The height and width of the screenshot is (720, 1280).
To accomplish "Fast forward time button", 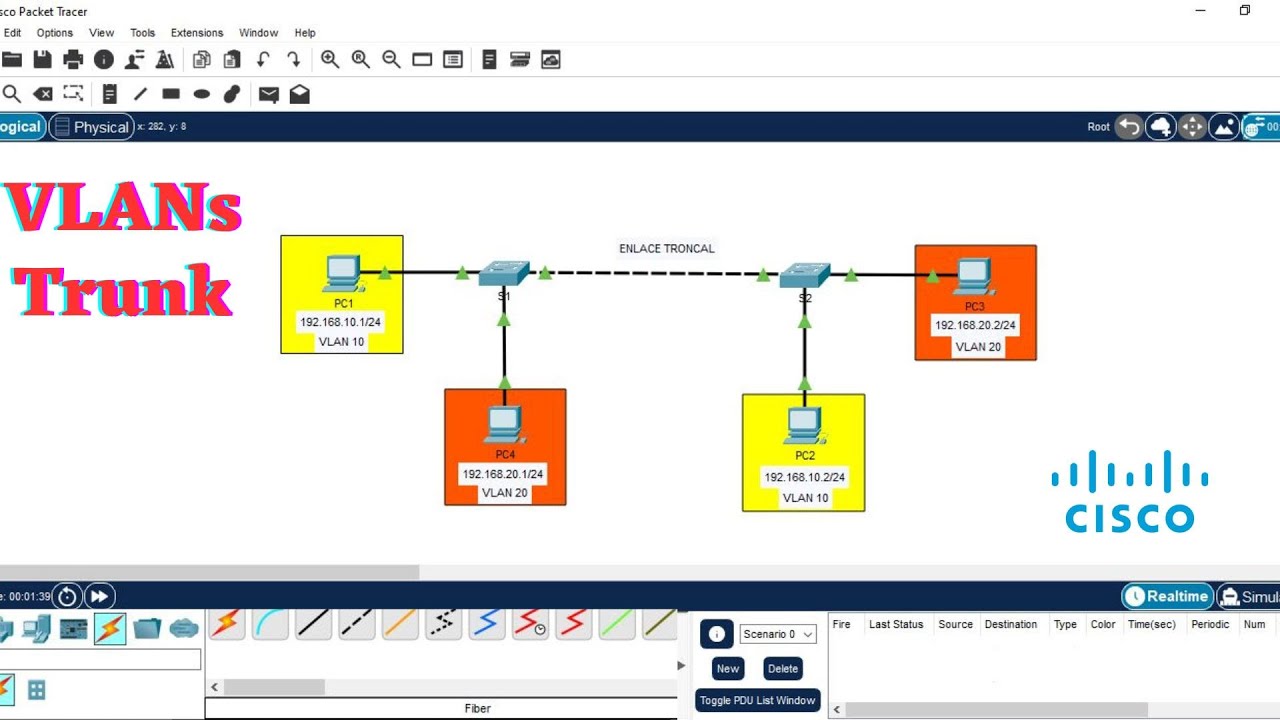I will [x=99, y=597].
